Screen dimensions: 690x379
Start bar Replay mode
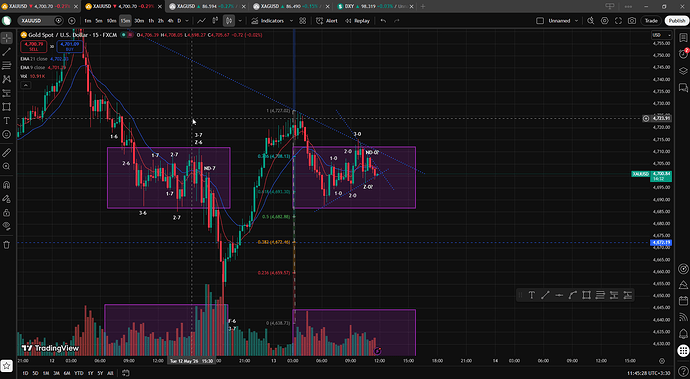357,21
